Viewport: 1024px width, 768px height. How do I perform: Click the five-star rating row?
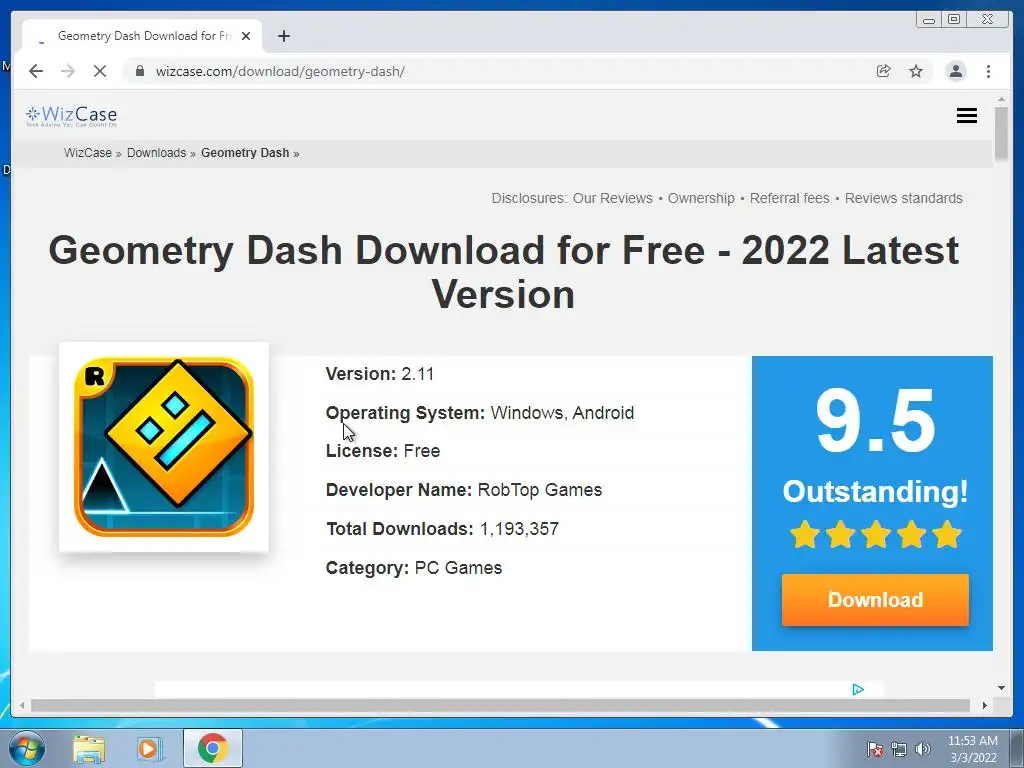(x=875, y=534)
